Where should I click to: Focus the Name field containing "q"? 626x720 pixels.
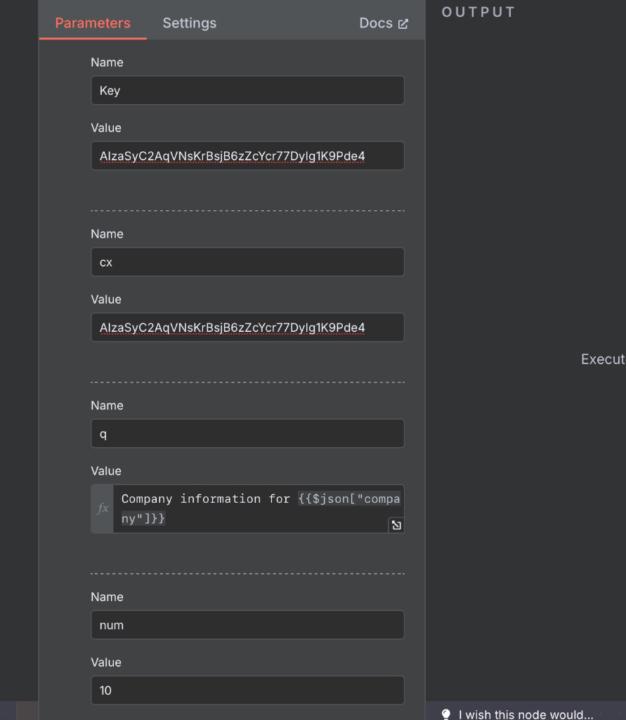(247, 434)
